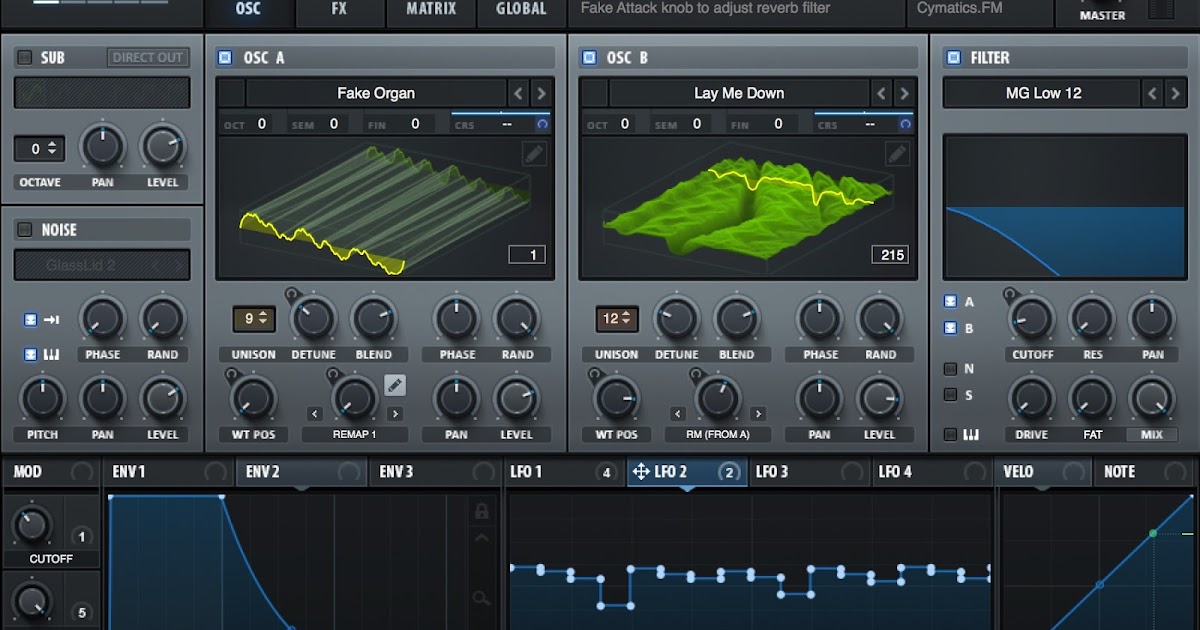
Task: Click the SUB DIRECT OUT button
Action: click(x=148, y=58)
